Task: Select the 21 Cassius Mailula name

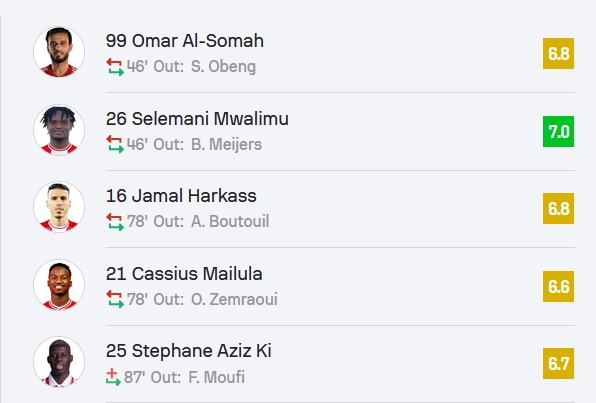Action: pyautogui.click(x=184, y=274)
